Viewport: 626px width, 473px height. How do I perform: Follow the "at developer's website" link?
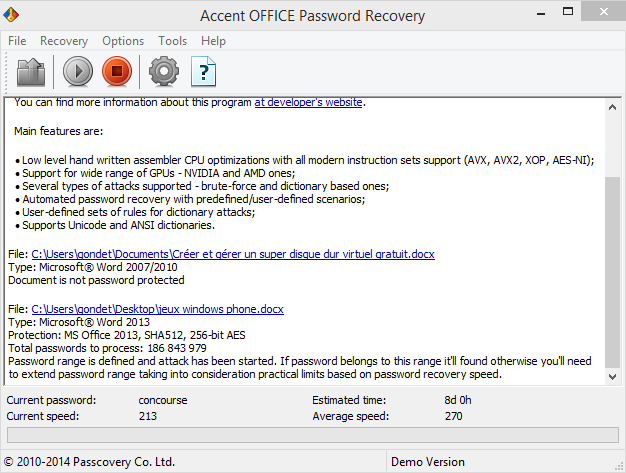click(308, 102)
